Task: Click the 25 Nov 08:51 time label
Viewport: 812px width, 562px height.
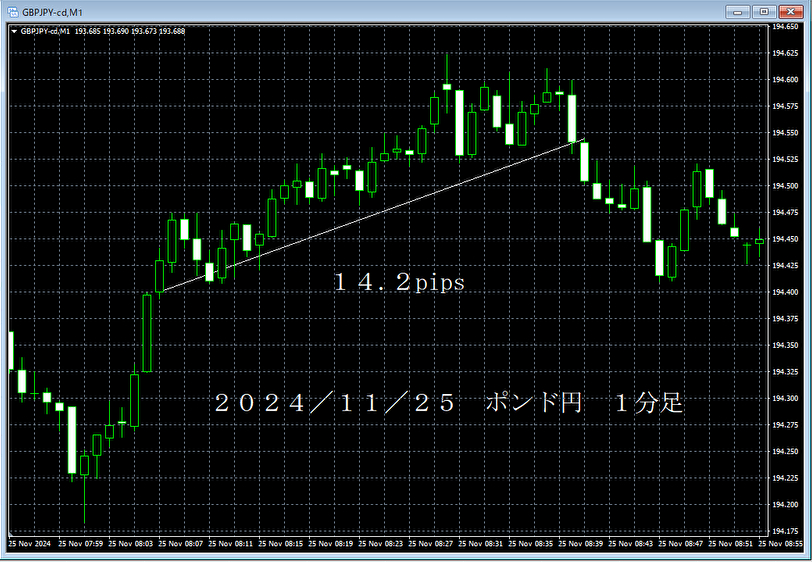Action: click(x=734, y=543)
